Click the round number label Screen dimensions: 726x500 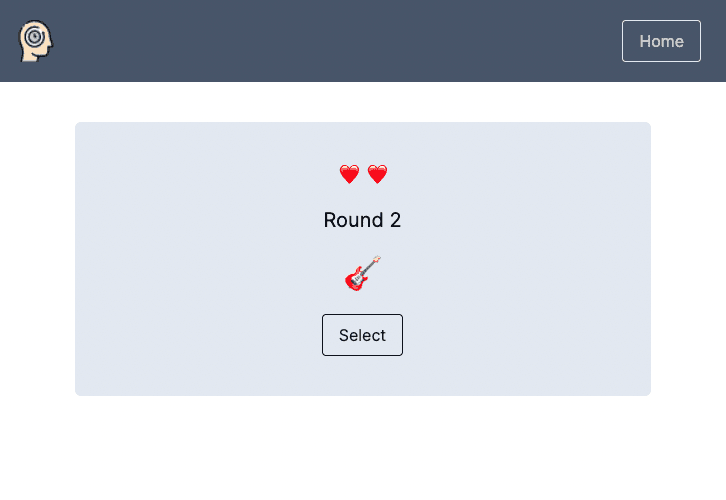tap(362, 220)
